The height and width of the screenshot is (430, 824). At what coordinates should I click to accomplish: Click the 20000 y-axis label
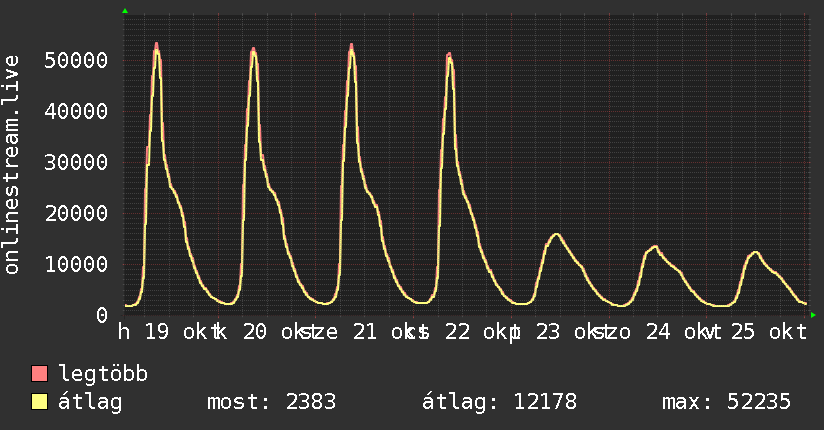[76, 213]
